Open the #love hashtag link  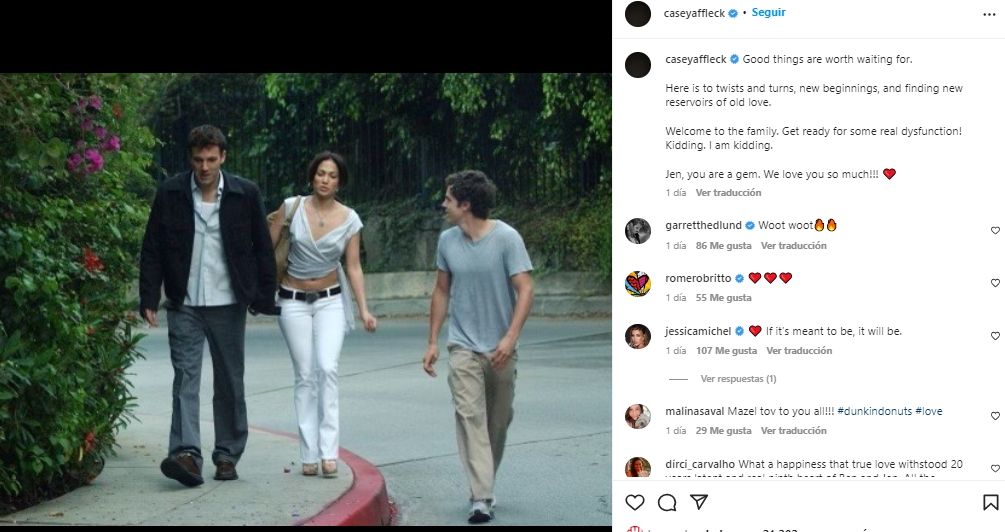(927, 411)
